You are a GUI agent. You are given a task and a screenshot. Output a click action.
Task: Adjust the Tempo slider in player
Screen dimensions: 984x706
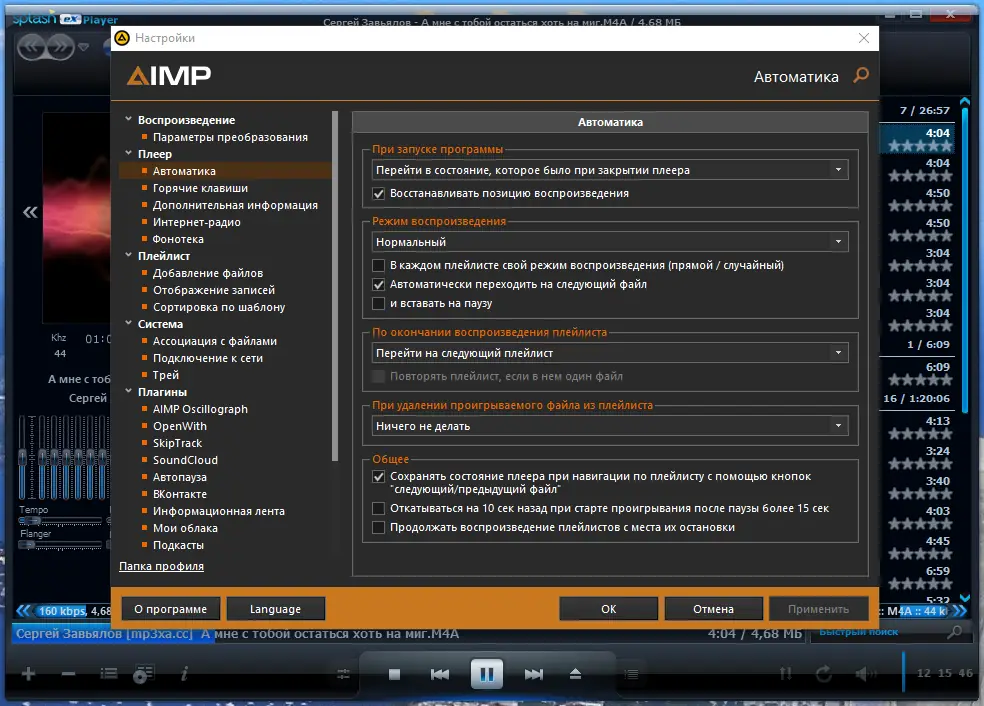coord(60,521)
